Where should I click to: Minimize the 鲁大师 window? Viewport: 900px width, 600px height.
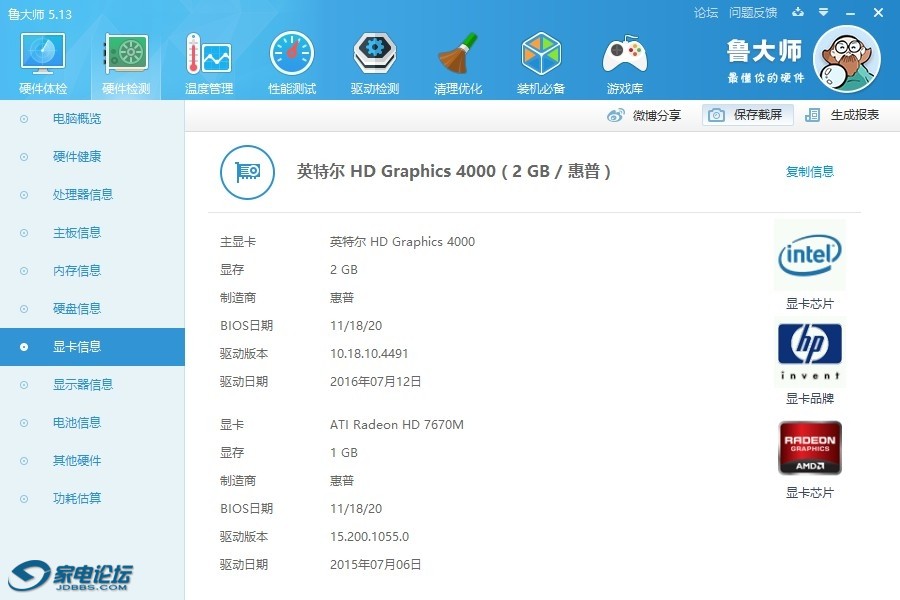click(x=851, y=13)
